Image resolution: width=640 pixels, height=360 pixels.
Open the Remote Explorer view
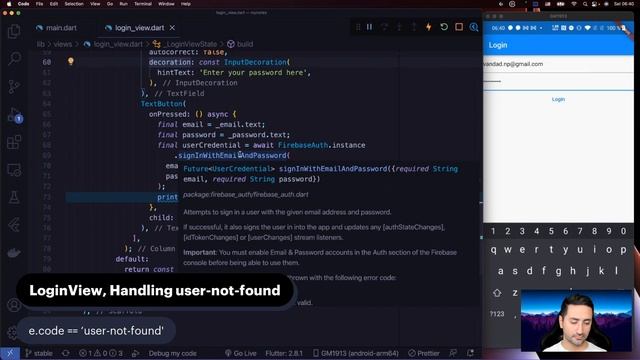tap(14, 170)
